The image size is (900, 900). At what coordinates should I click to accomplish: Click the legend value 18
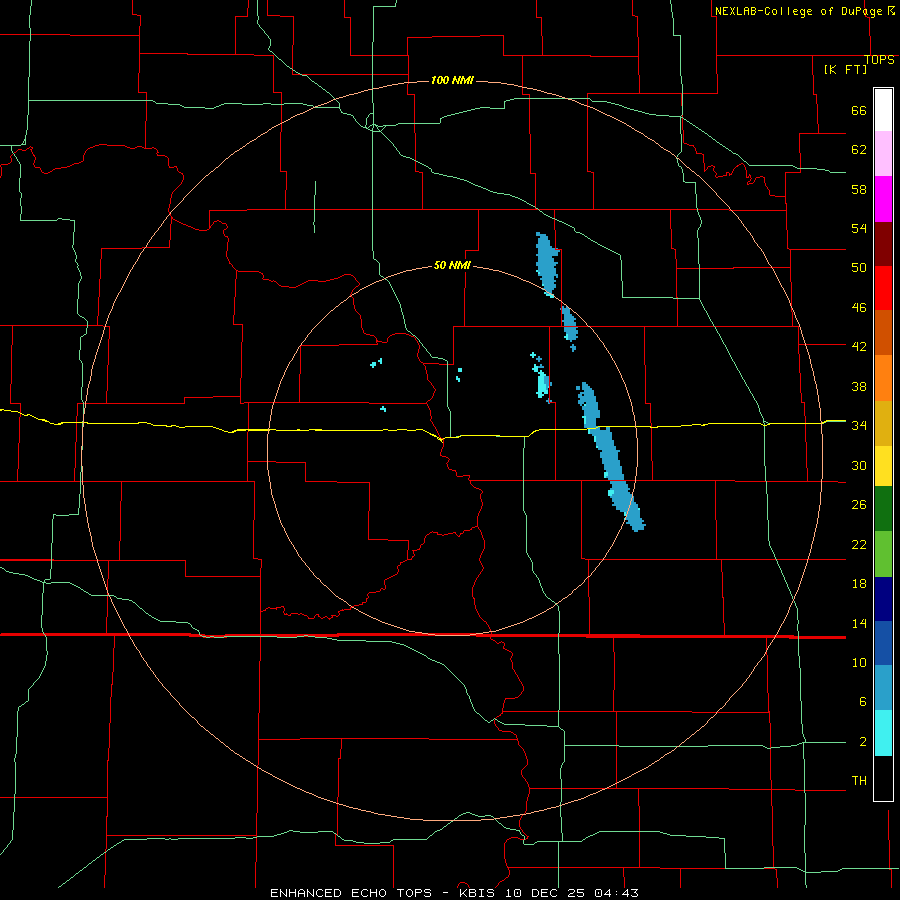859,584
